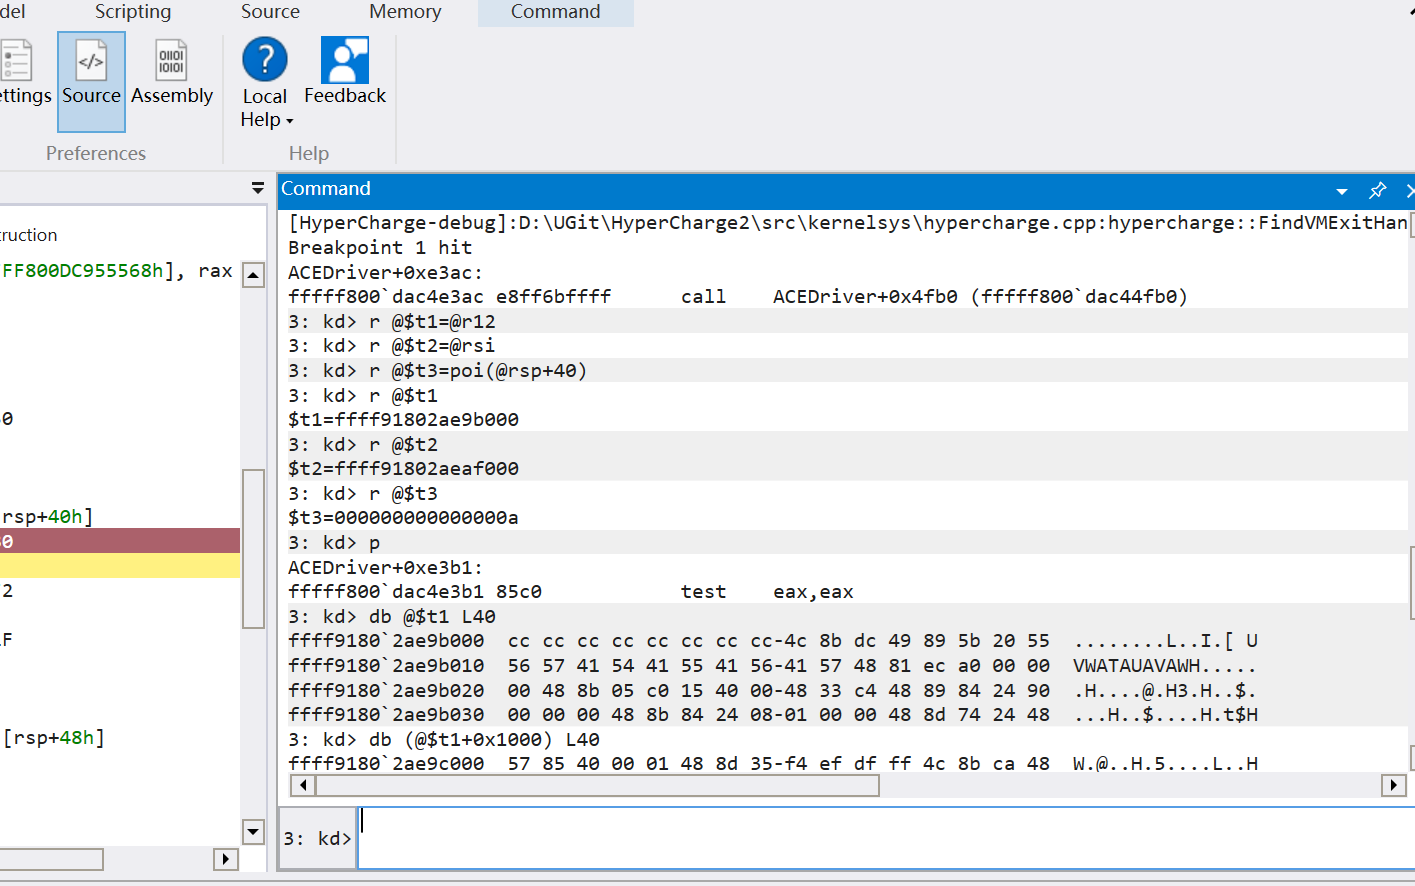Open the Source ribbon tab
Viewport: 1415px width, 886px height.
tap(270, 12)
